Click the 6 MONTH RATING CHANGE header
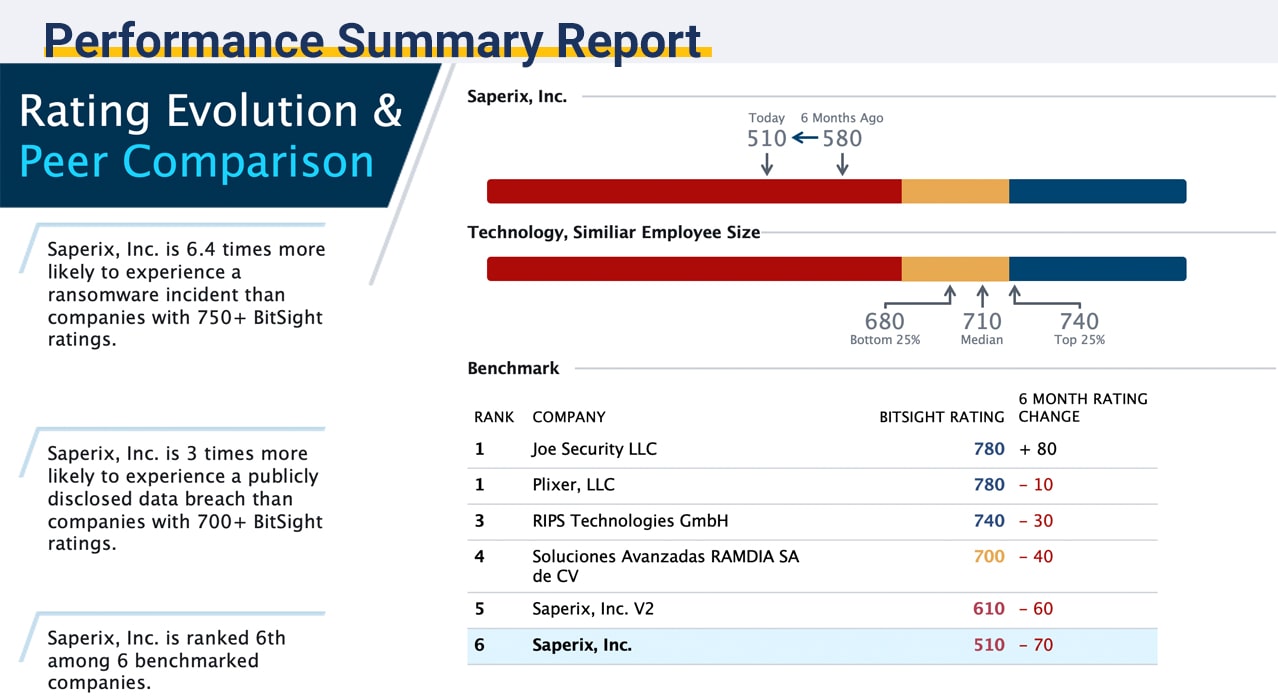Image resolution: width=1278 pixels, height=700 pixels. tap(1082, 407)
